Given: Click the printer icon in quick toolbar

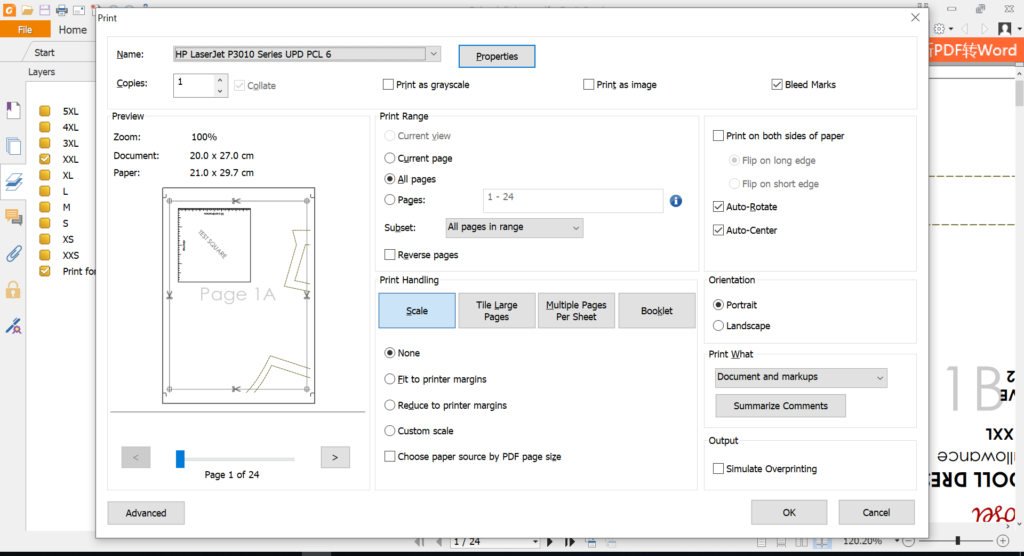Looking at the screenshot, I should click(62, 10).
